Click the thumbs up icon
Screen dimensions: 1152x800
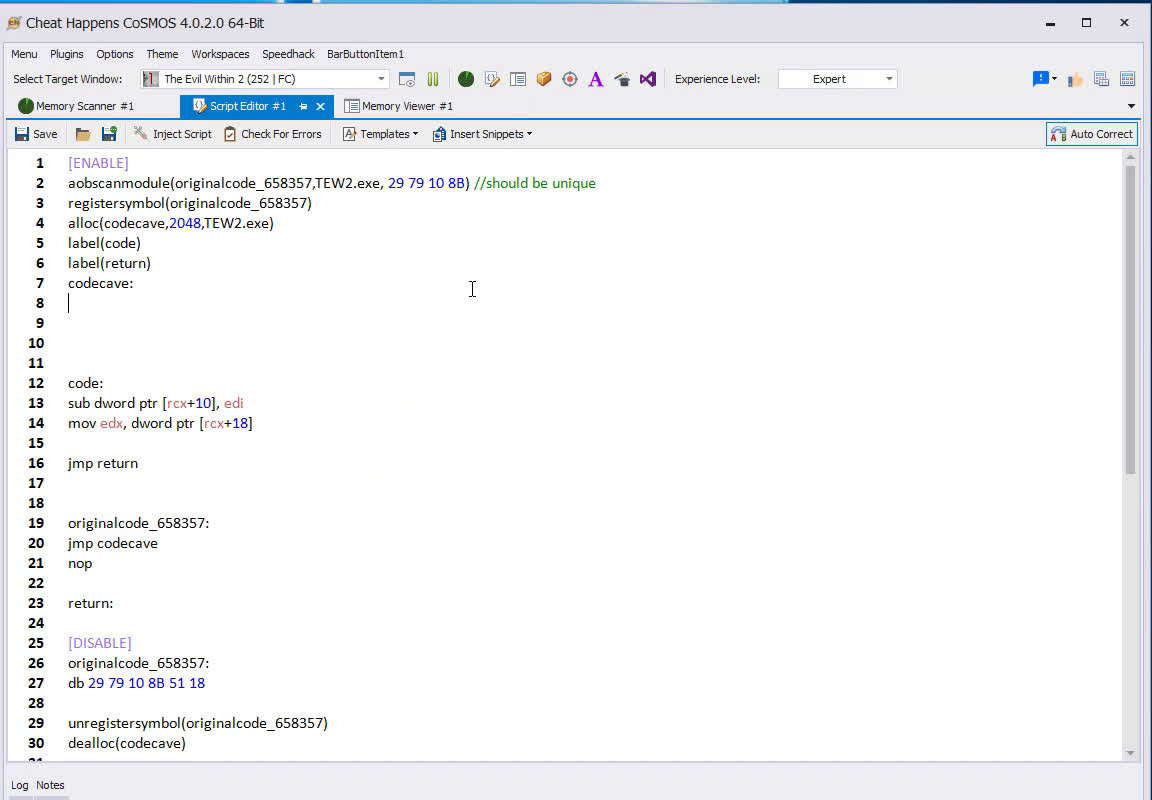pos(1076,79)
